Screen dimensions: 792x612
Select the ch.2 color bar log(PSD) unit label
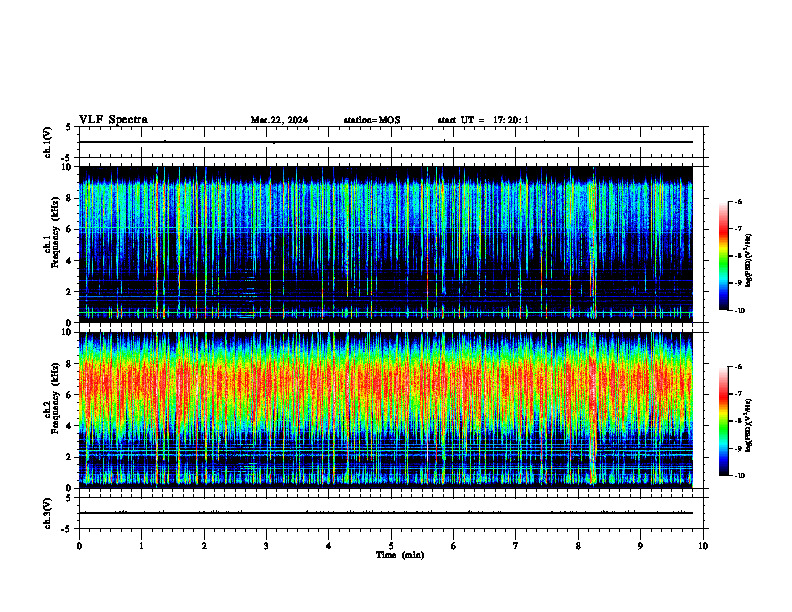[749, 425]
